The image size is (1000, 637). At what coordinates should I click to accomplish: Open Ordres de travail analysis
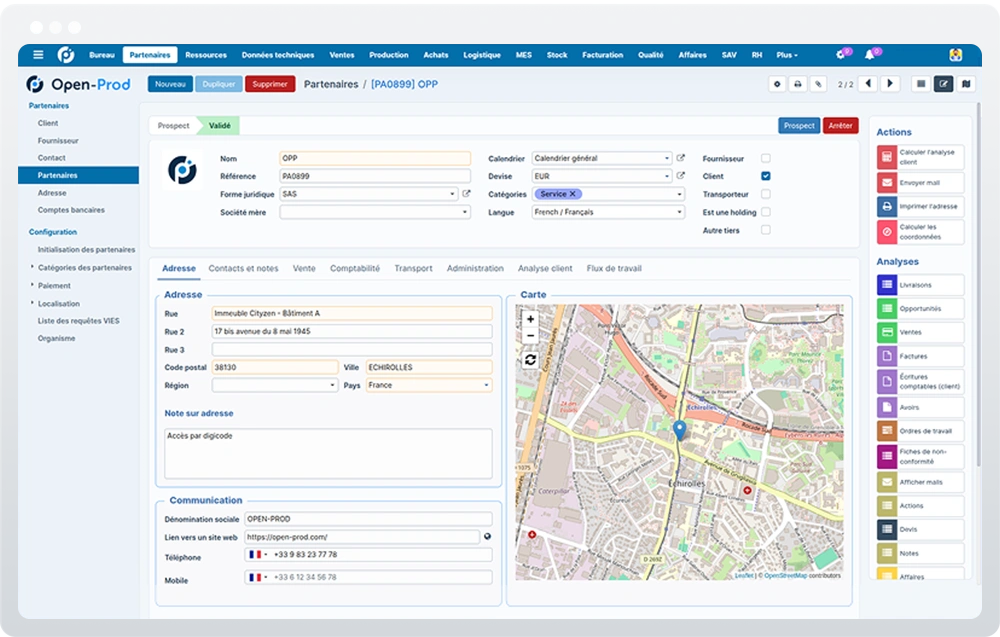[x=920, y=432]
